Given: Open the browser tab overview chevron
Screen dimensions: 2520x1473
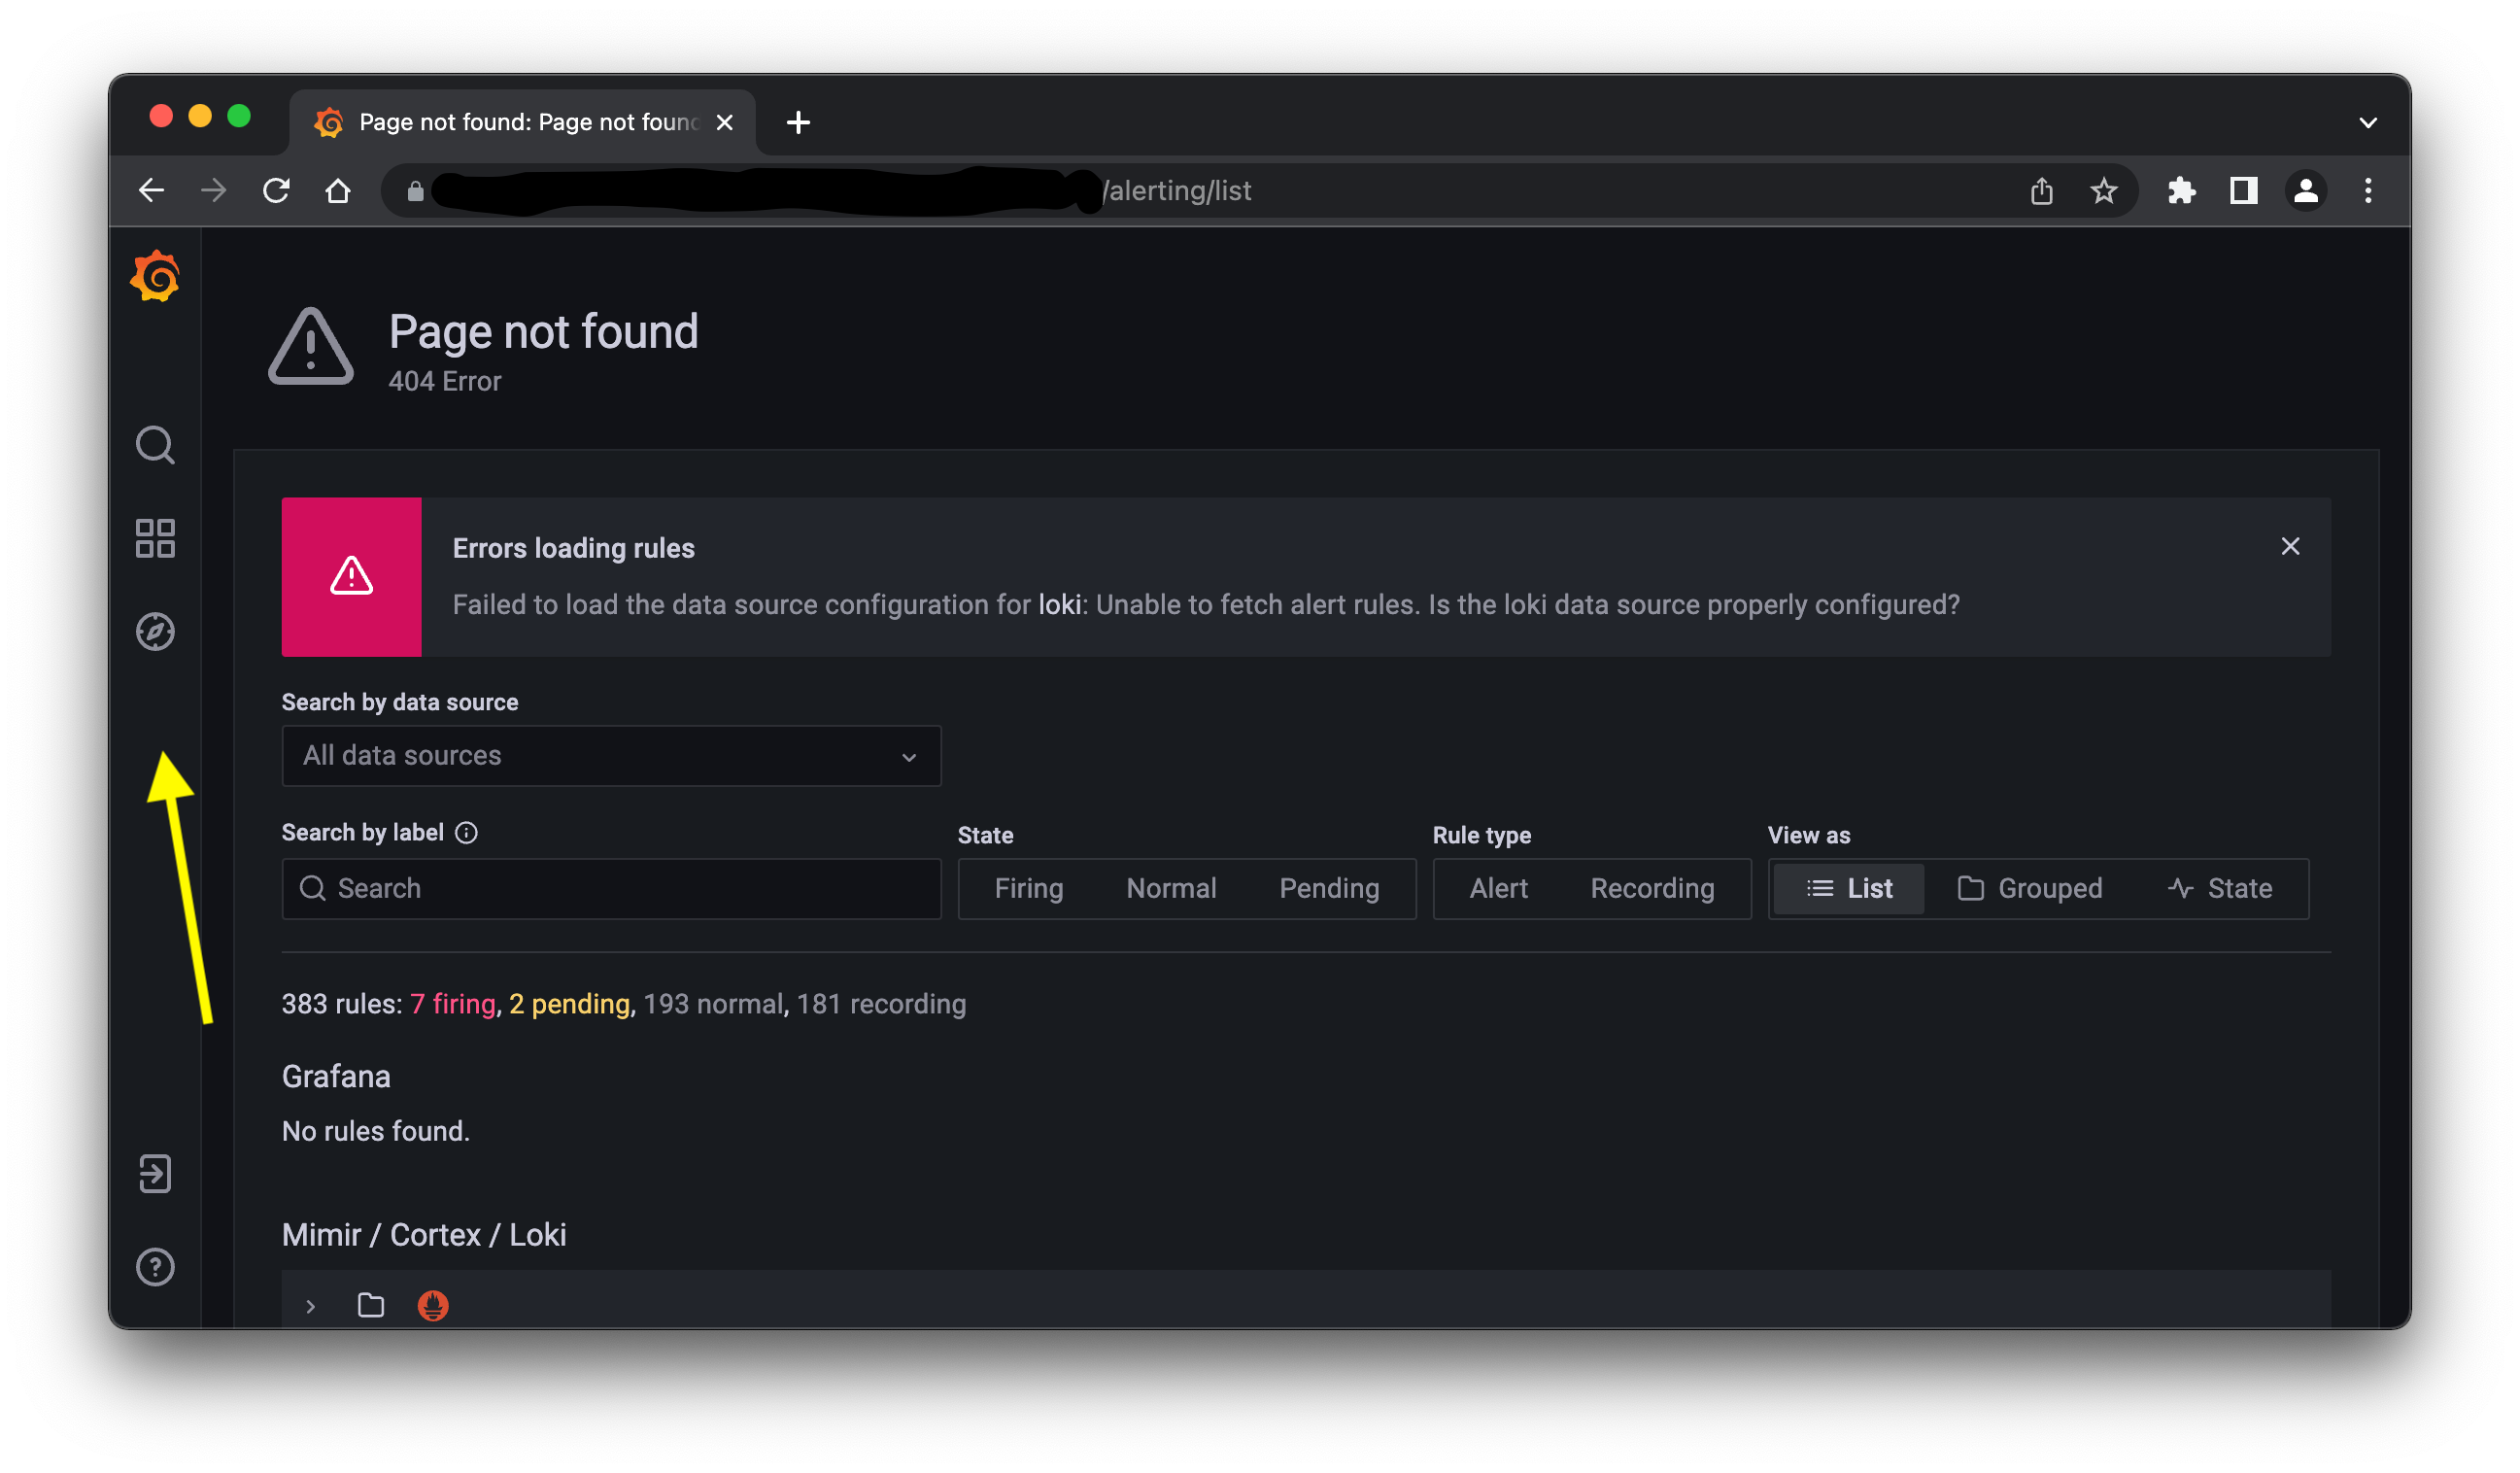Looking at the screenshot, I should pyautogui.click(x=2368, y=122).
